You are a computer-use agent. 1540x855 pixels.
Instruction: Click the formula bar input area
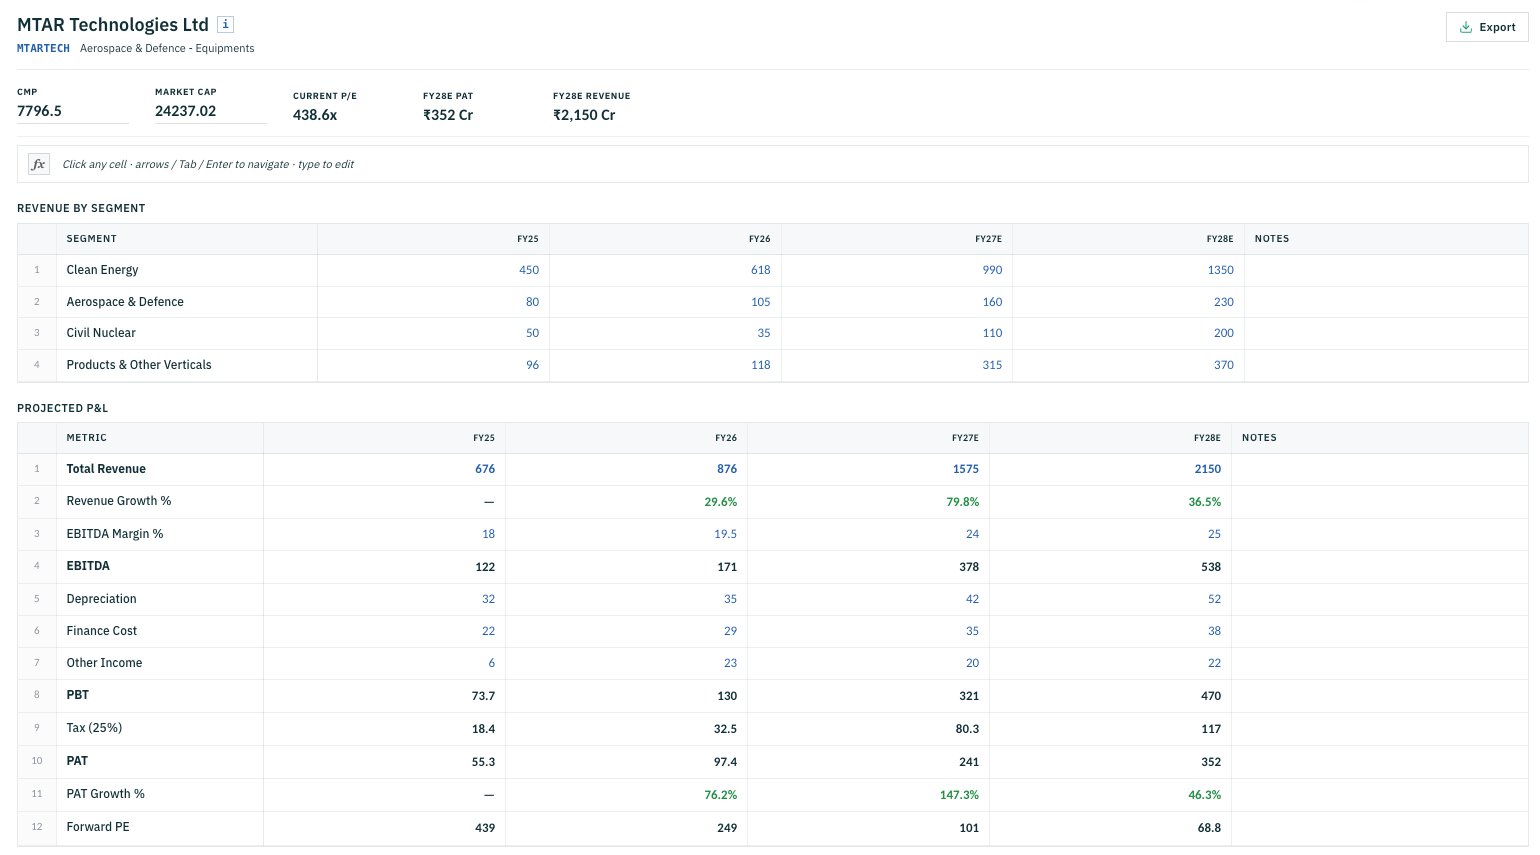click(x=790, y=164)
